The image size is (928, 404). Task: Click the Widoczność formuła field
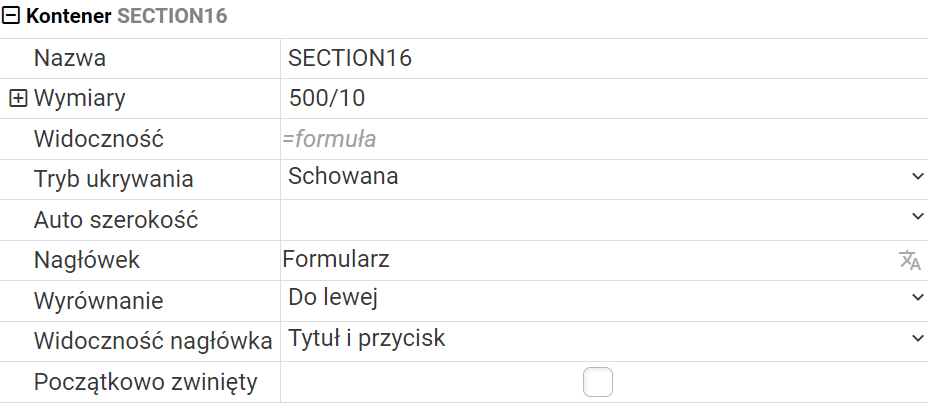coord(604,139)
